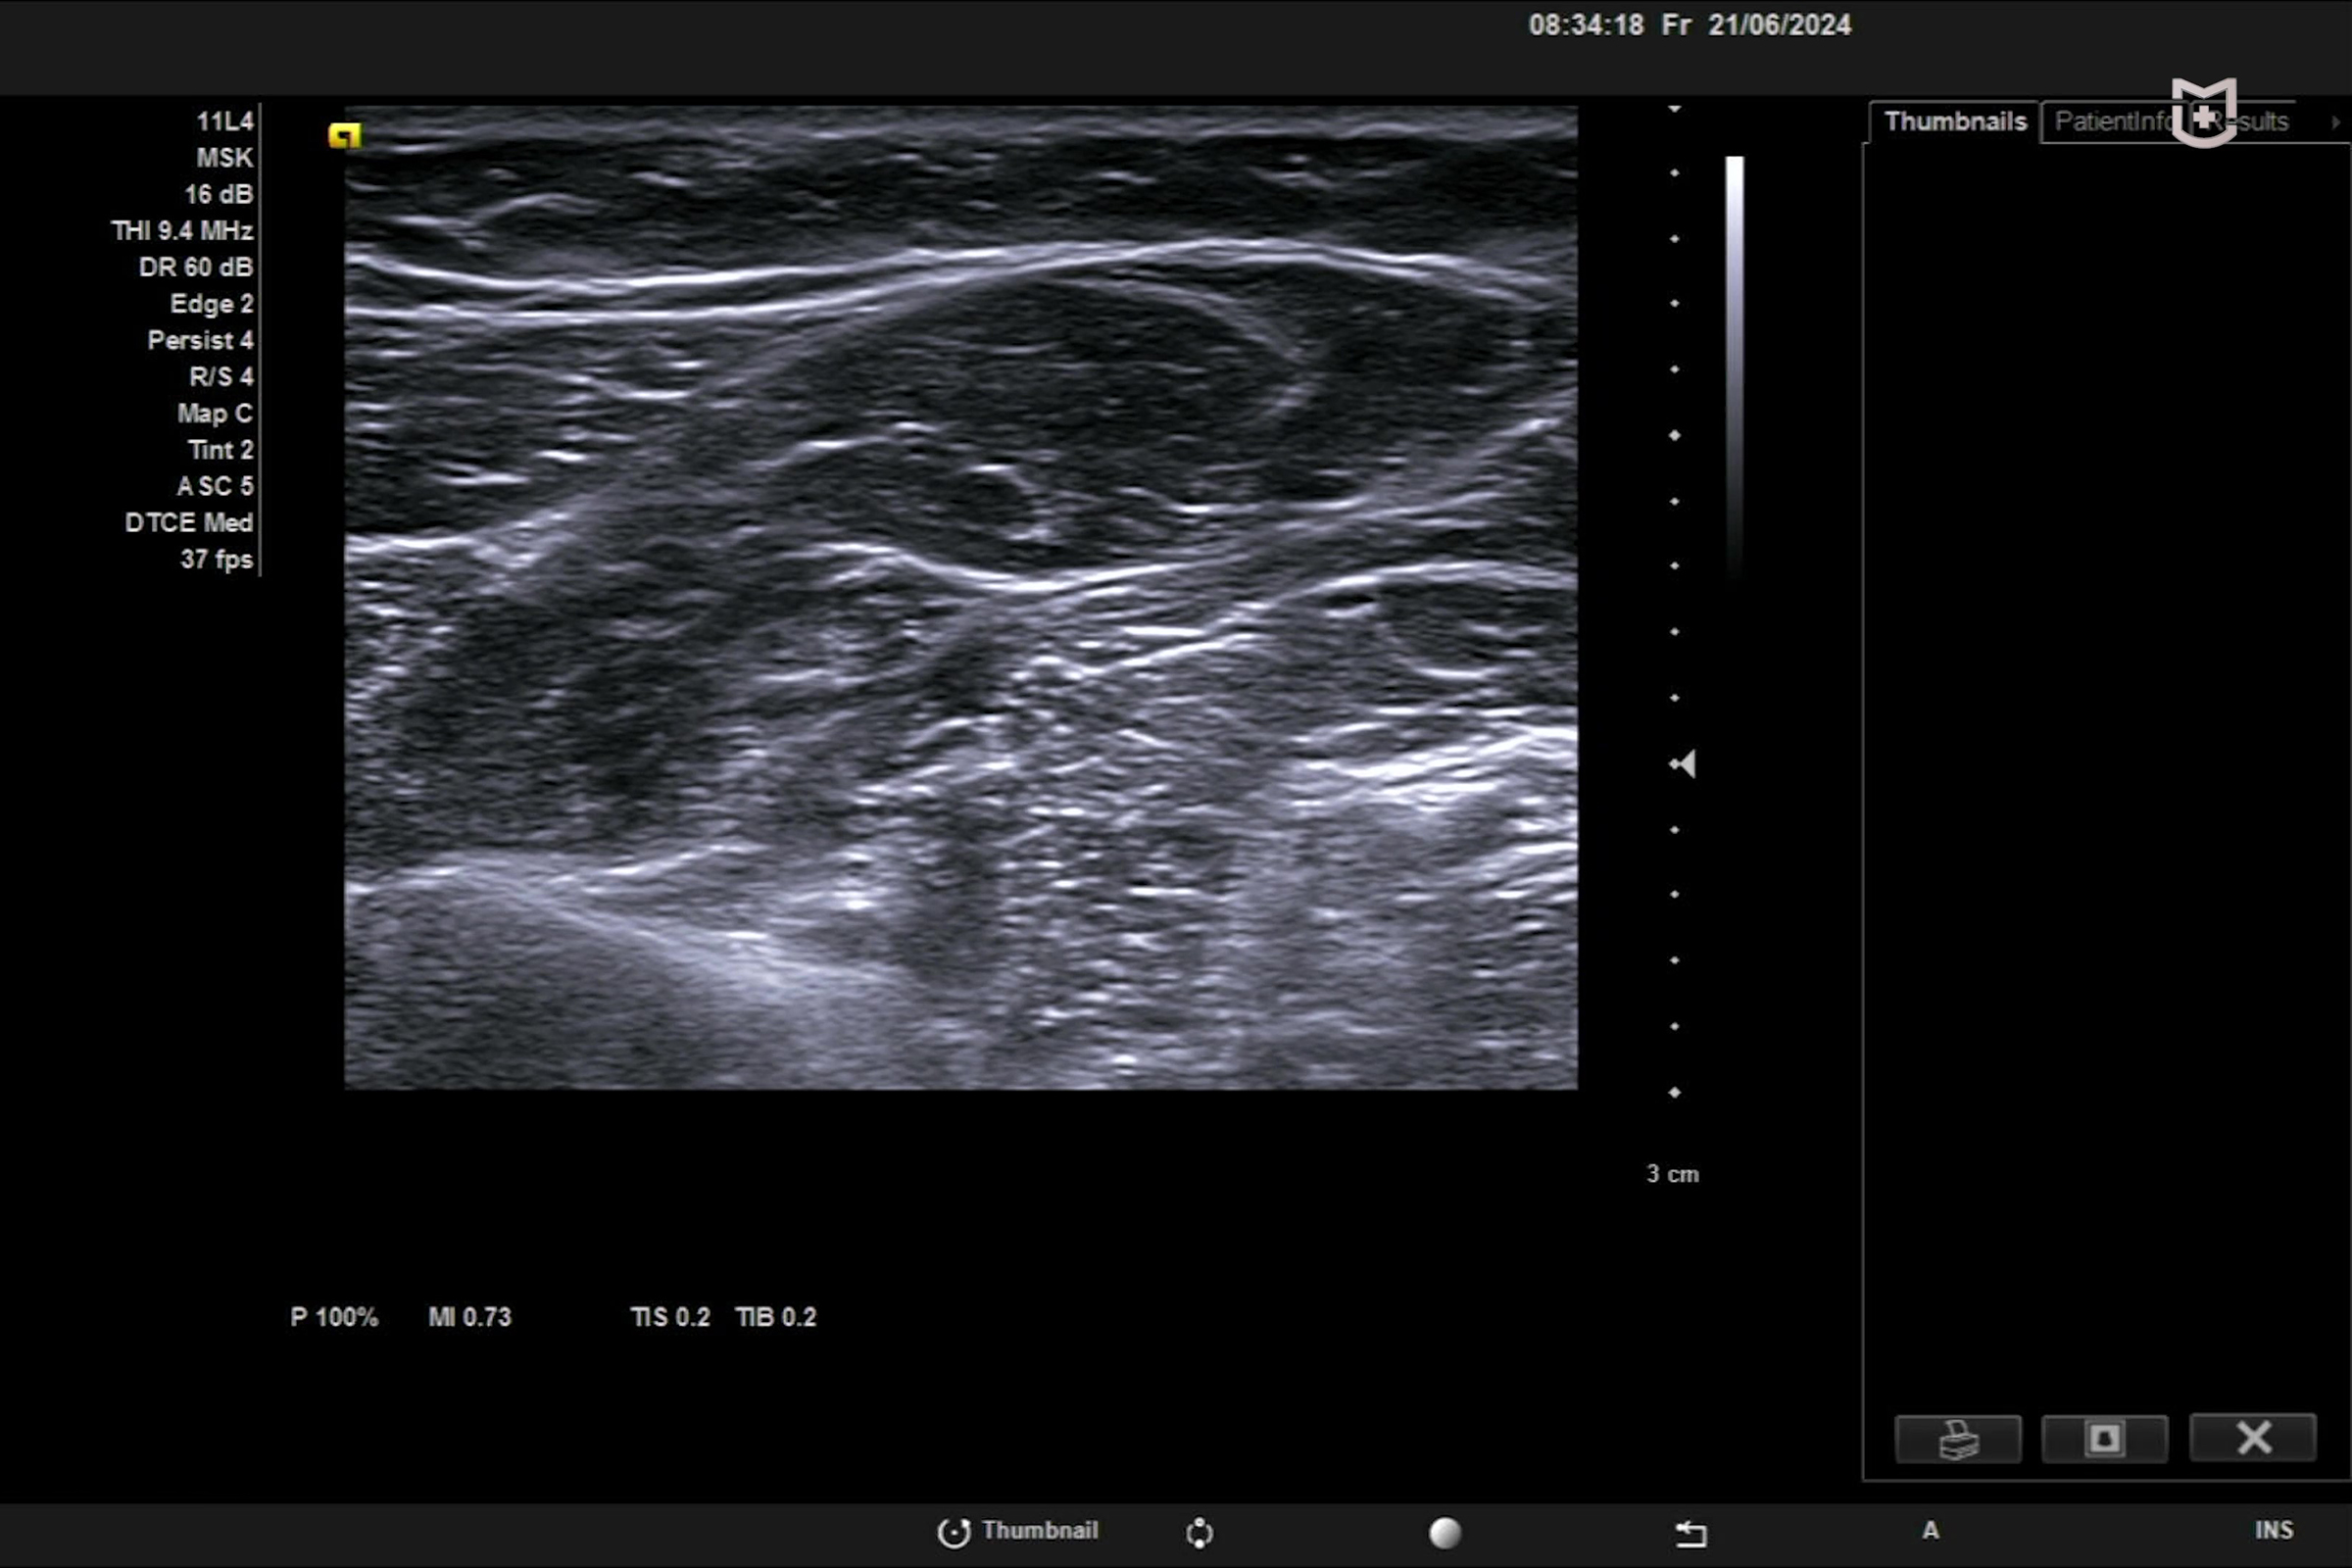The height and width of the screenshot is (1568, 2352).
Task: Toggle the INS indicator
Action: point(2273,1530)
